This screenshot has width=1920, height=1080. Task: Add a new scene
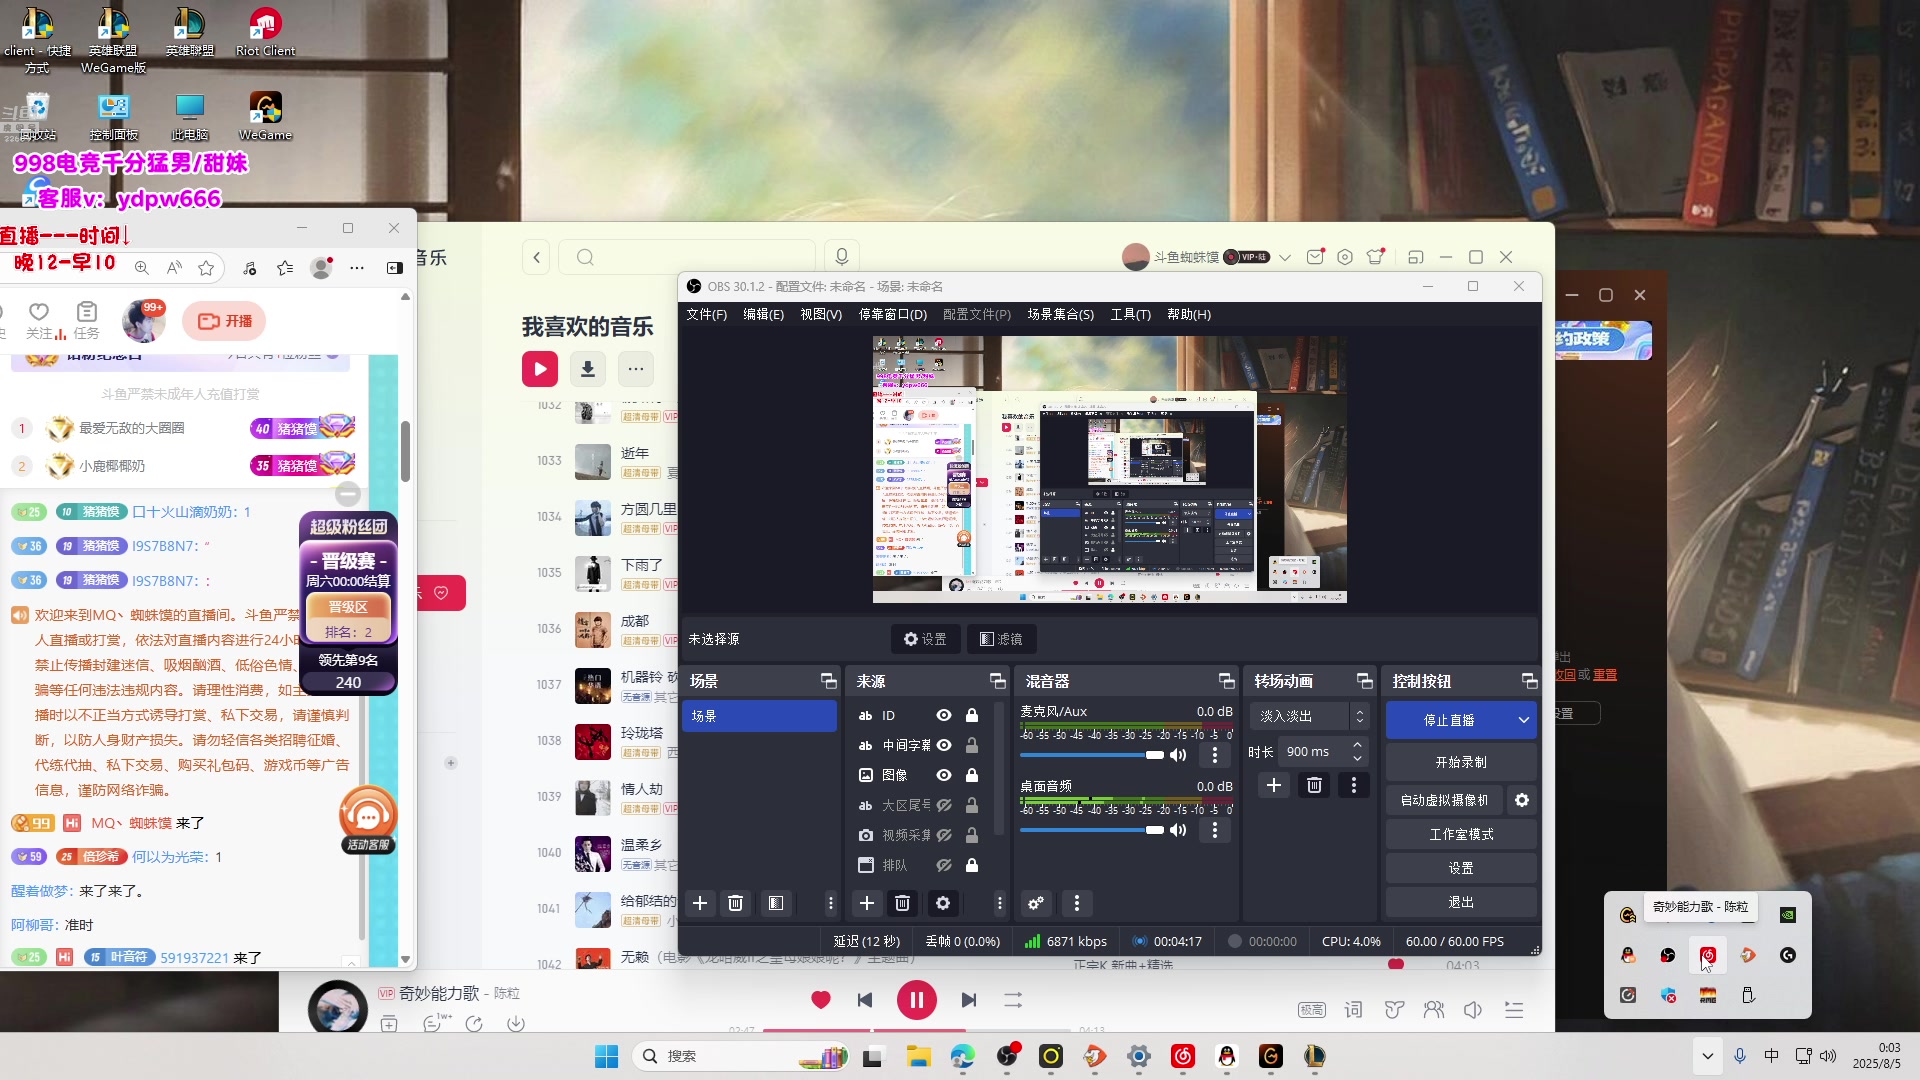coord(700,903)
